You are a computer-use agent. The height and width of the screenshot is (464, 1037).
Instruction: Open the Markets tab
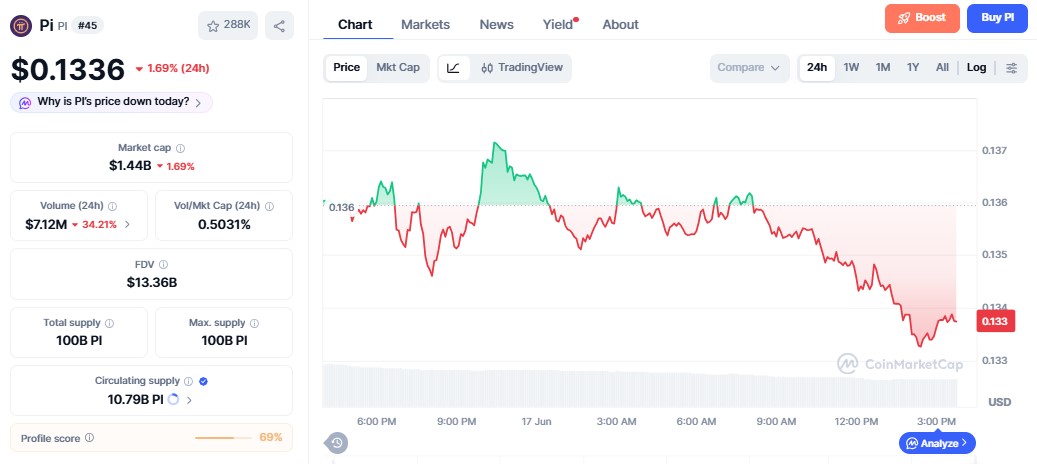[x=425, y=24]
